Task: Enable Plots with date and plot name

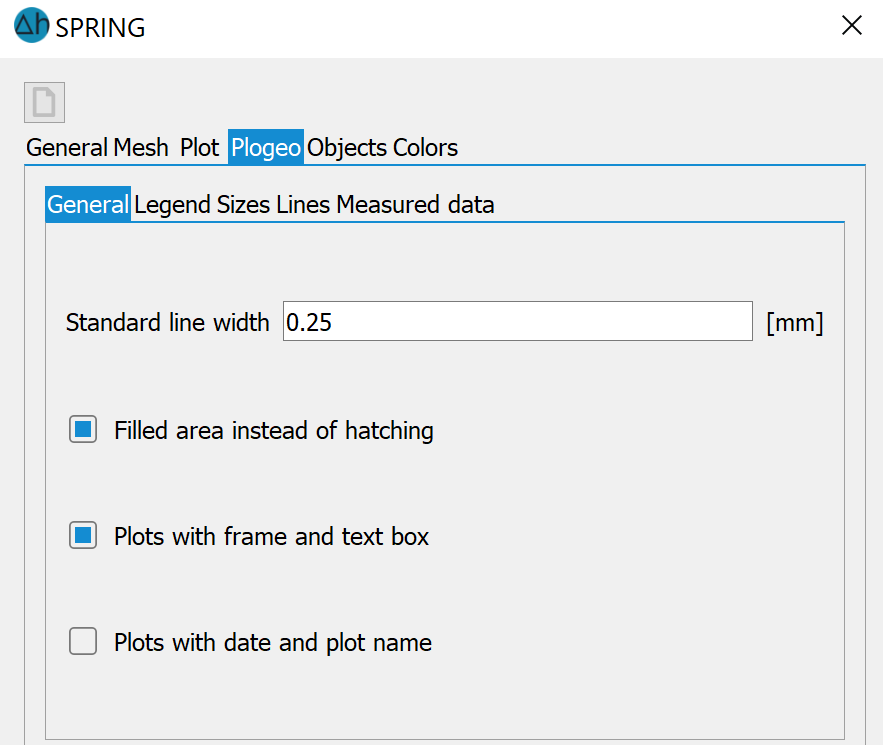Action: click(83, 641)
